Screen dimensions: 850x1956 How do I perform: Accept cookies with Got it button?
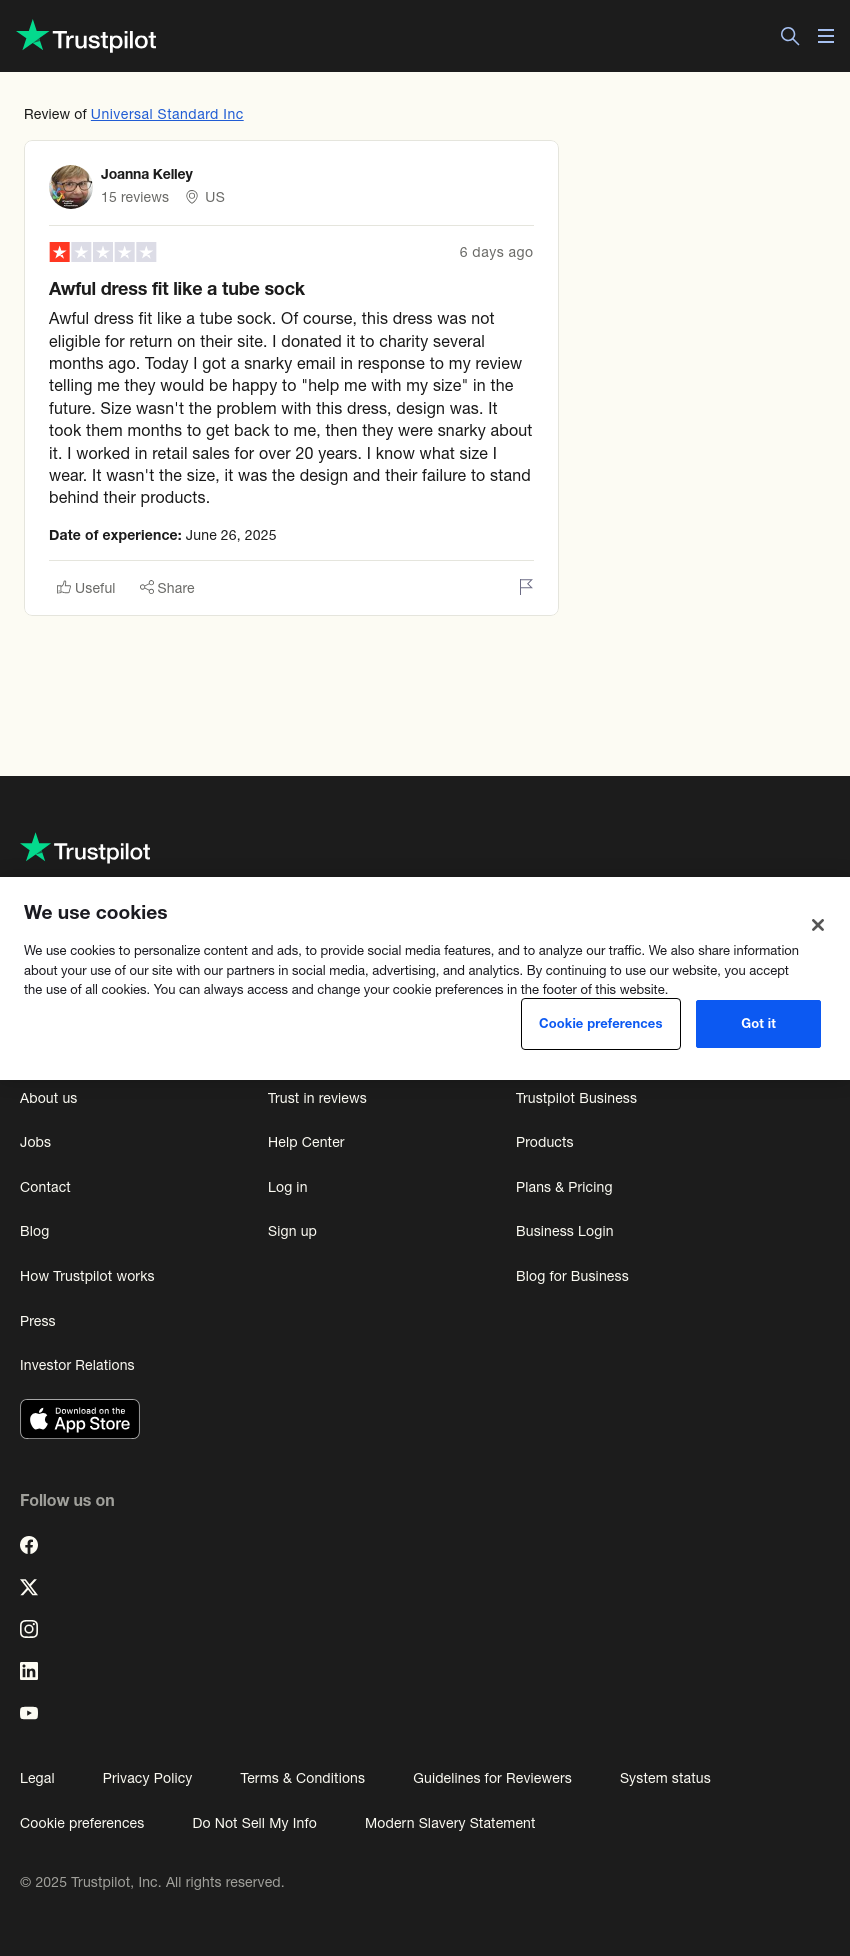[758, 1024]
